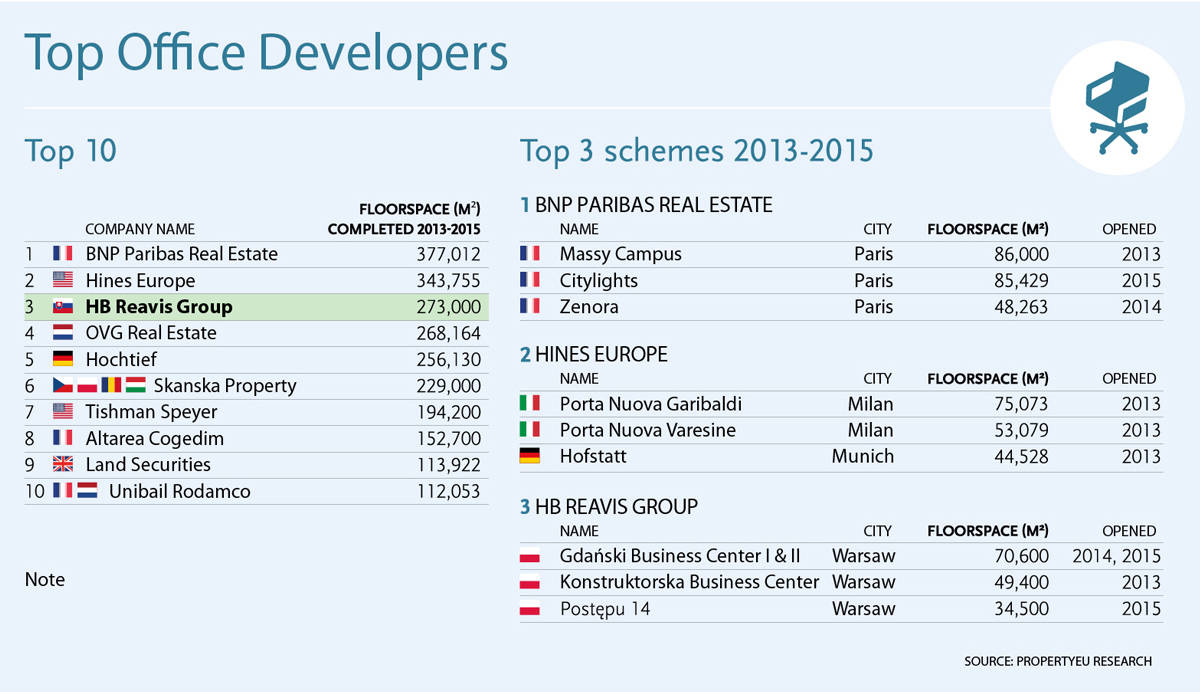Click the Slovak flag beside HB Reavis Group

63,307
